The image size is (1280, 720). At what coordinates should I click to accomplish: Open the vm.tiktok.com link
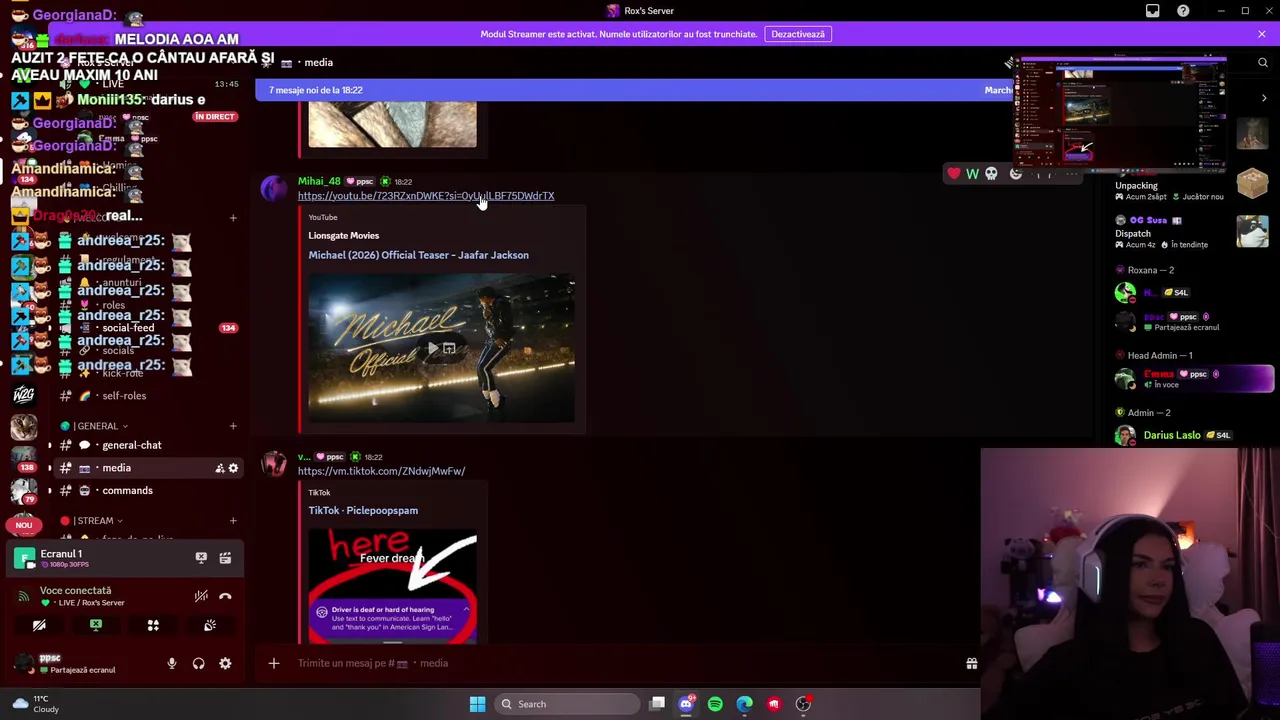[381, 471]
